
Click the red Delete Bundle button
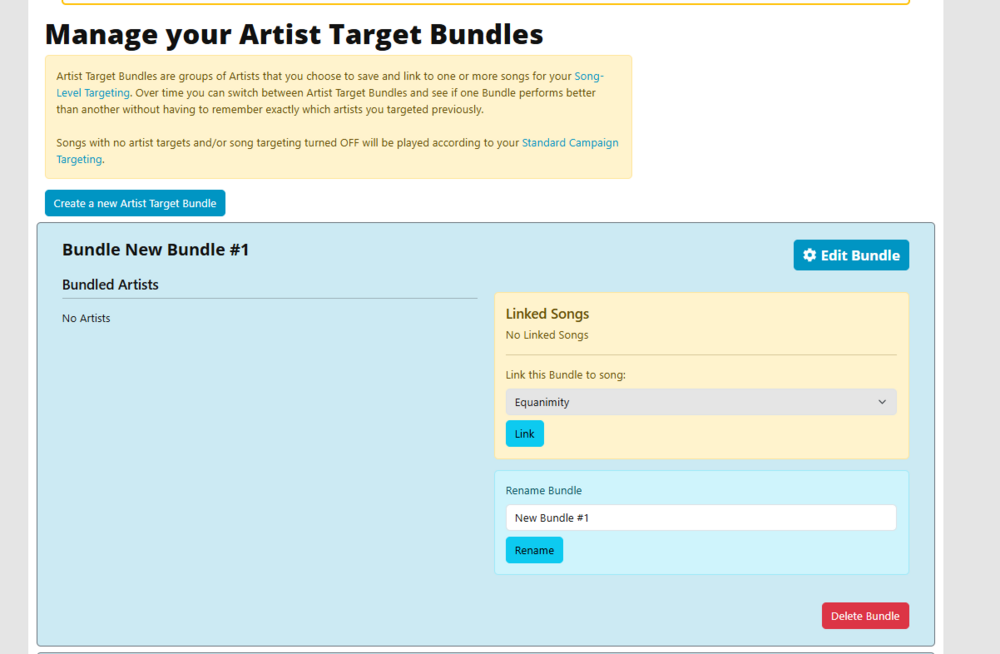[x=865, y=616]
